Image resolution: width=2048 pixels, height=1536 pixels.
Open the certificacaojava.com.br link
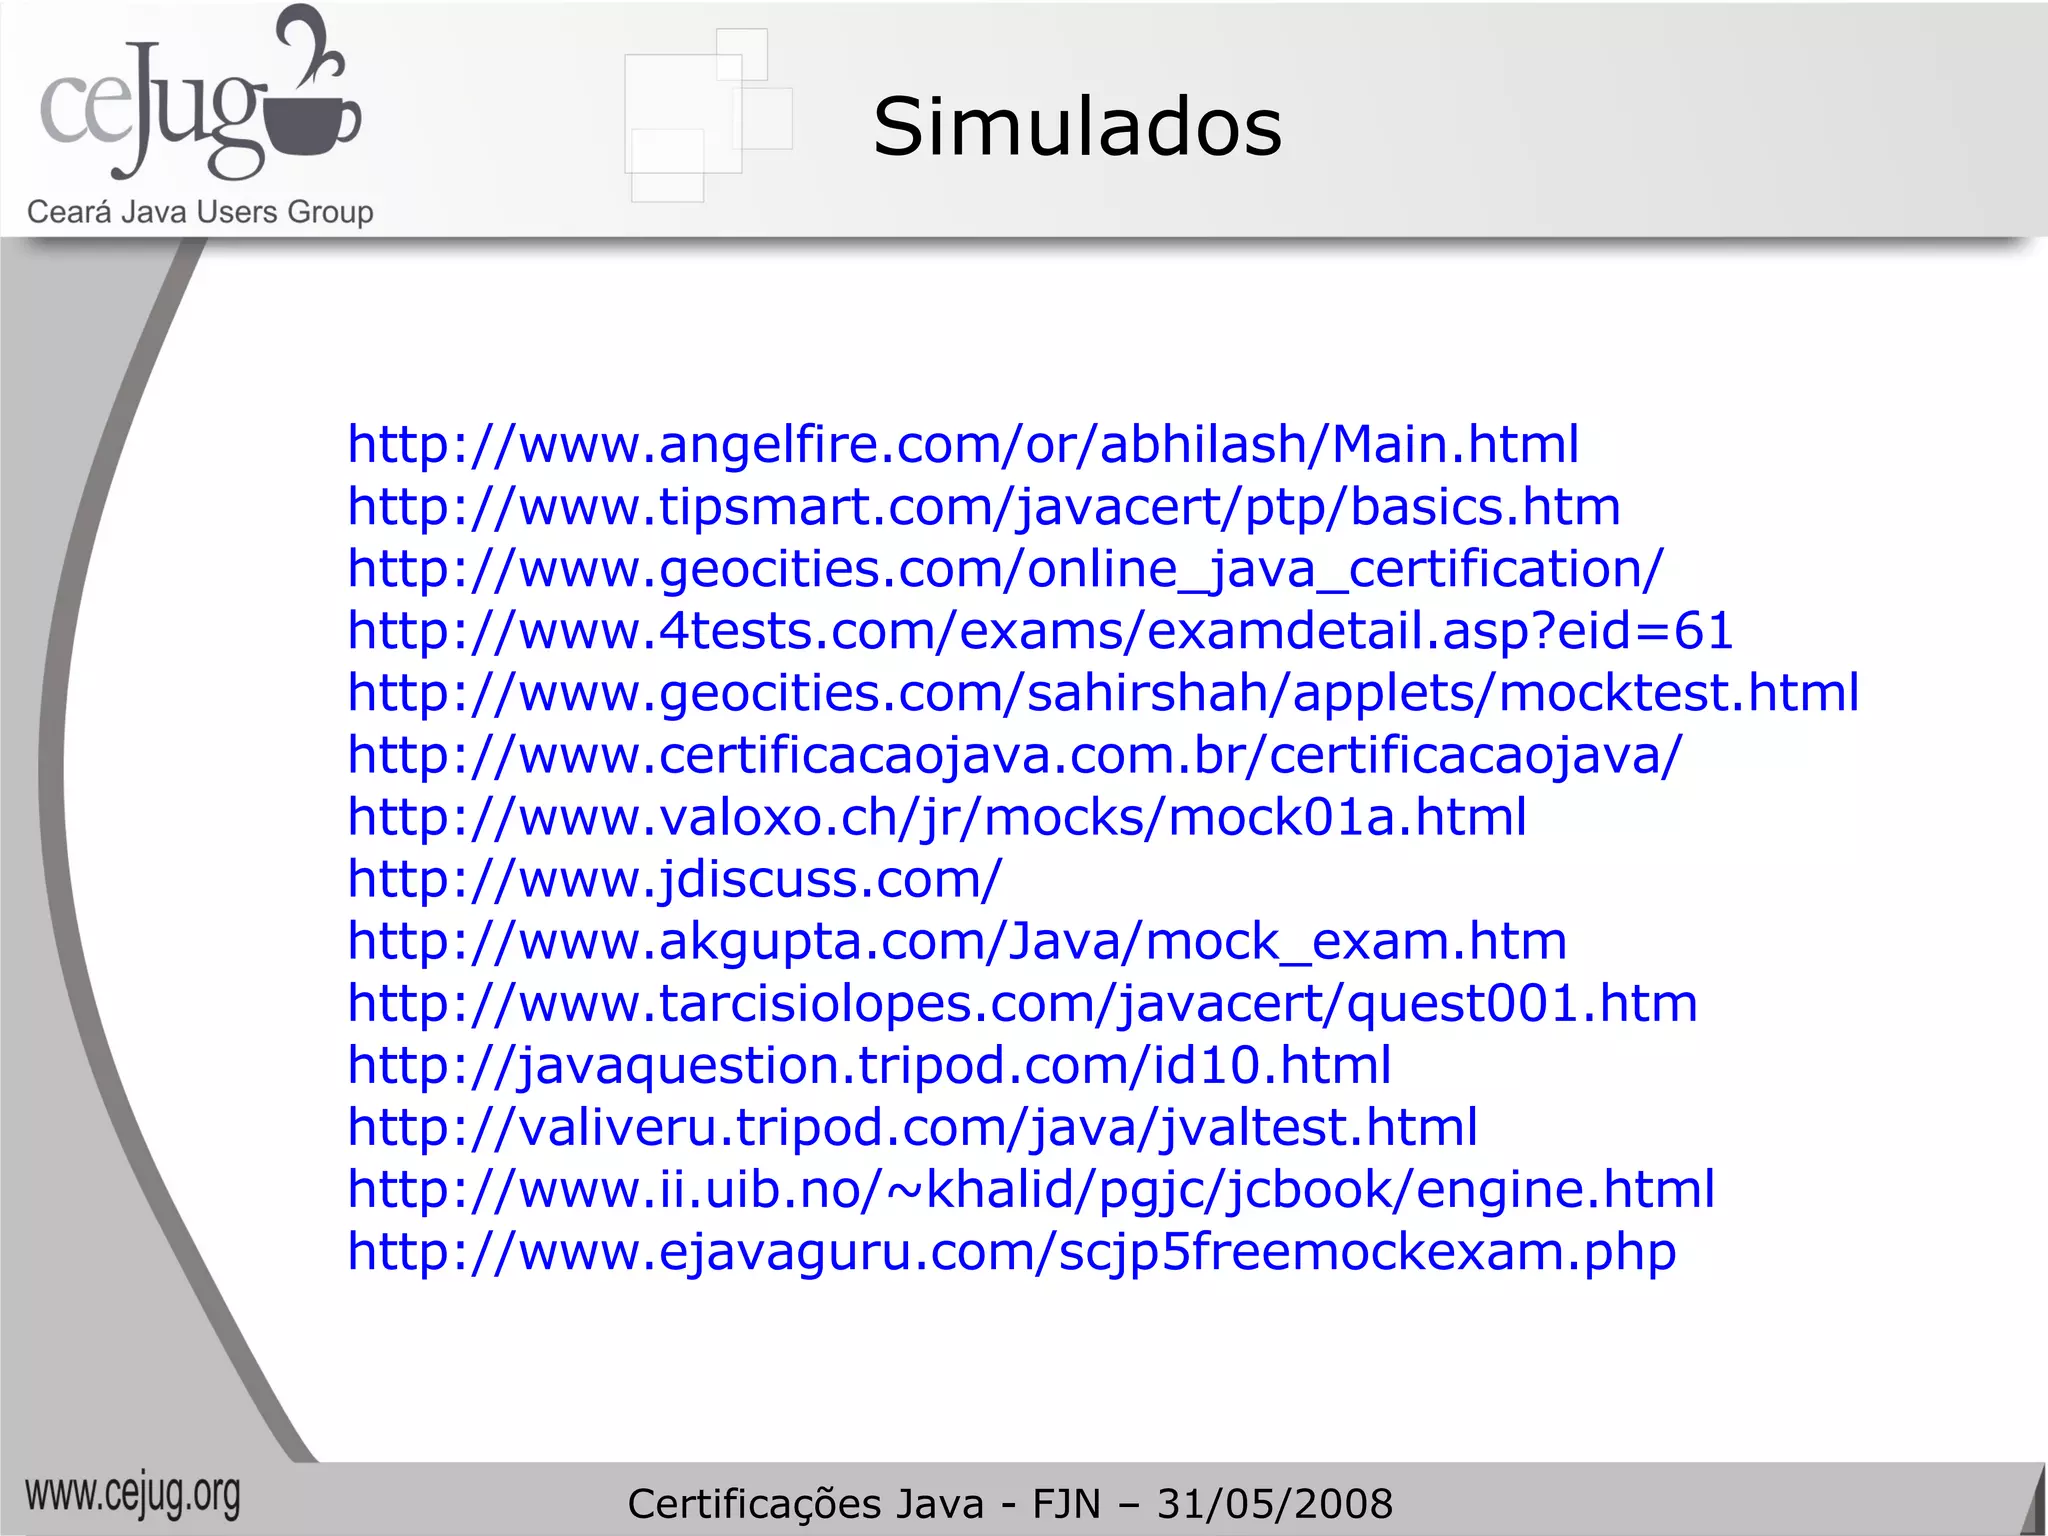[1015, 756]
